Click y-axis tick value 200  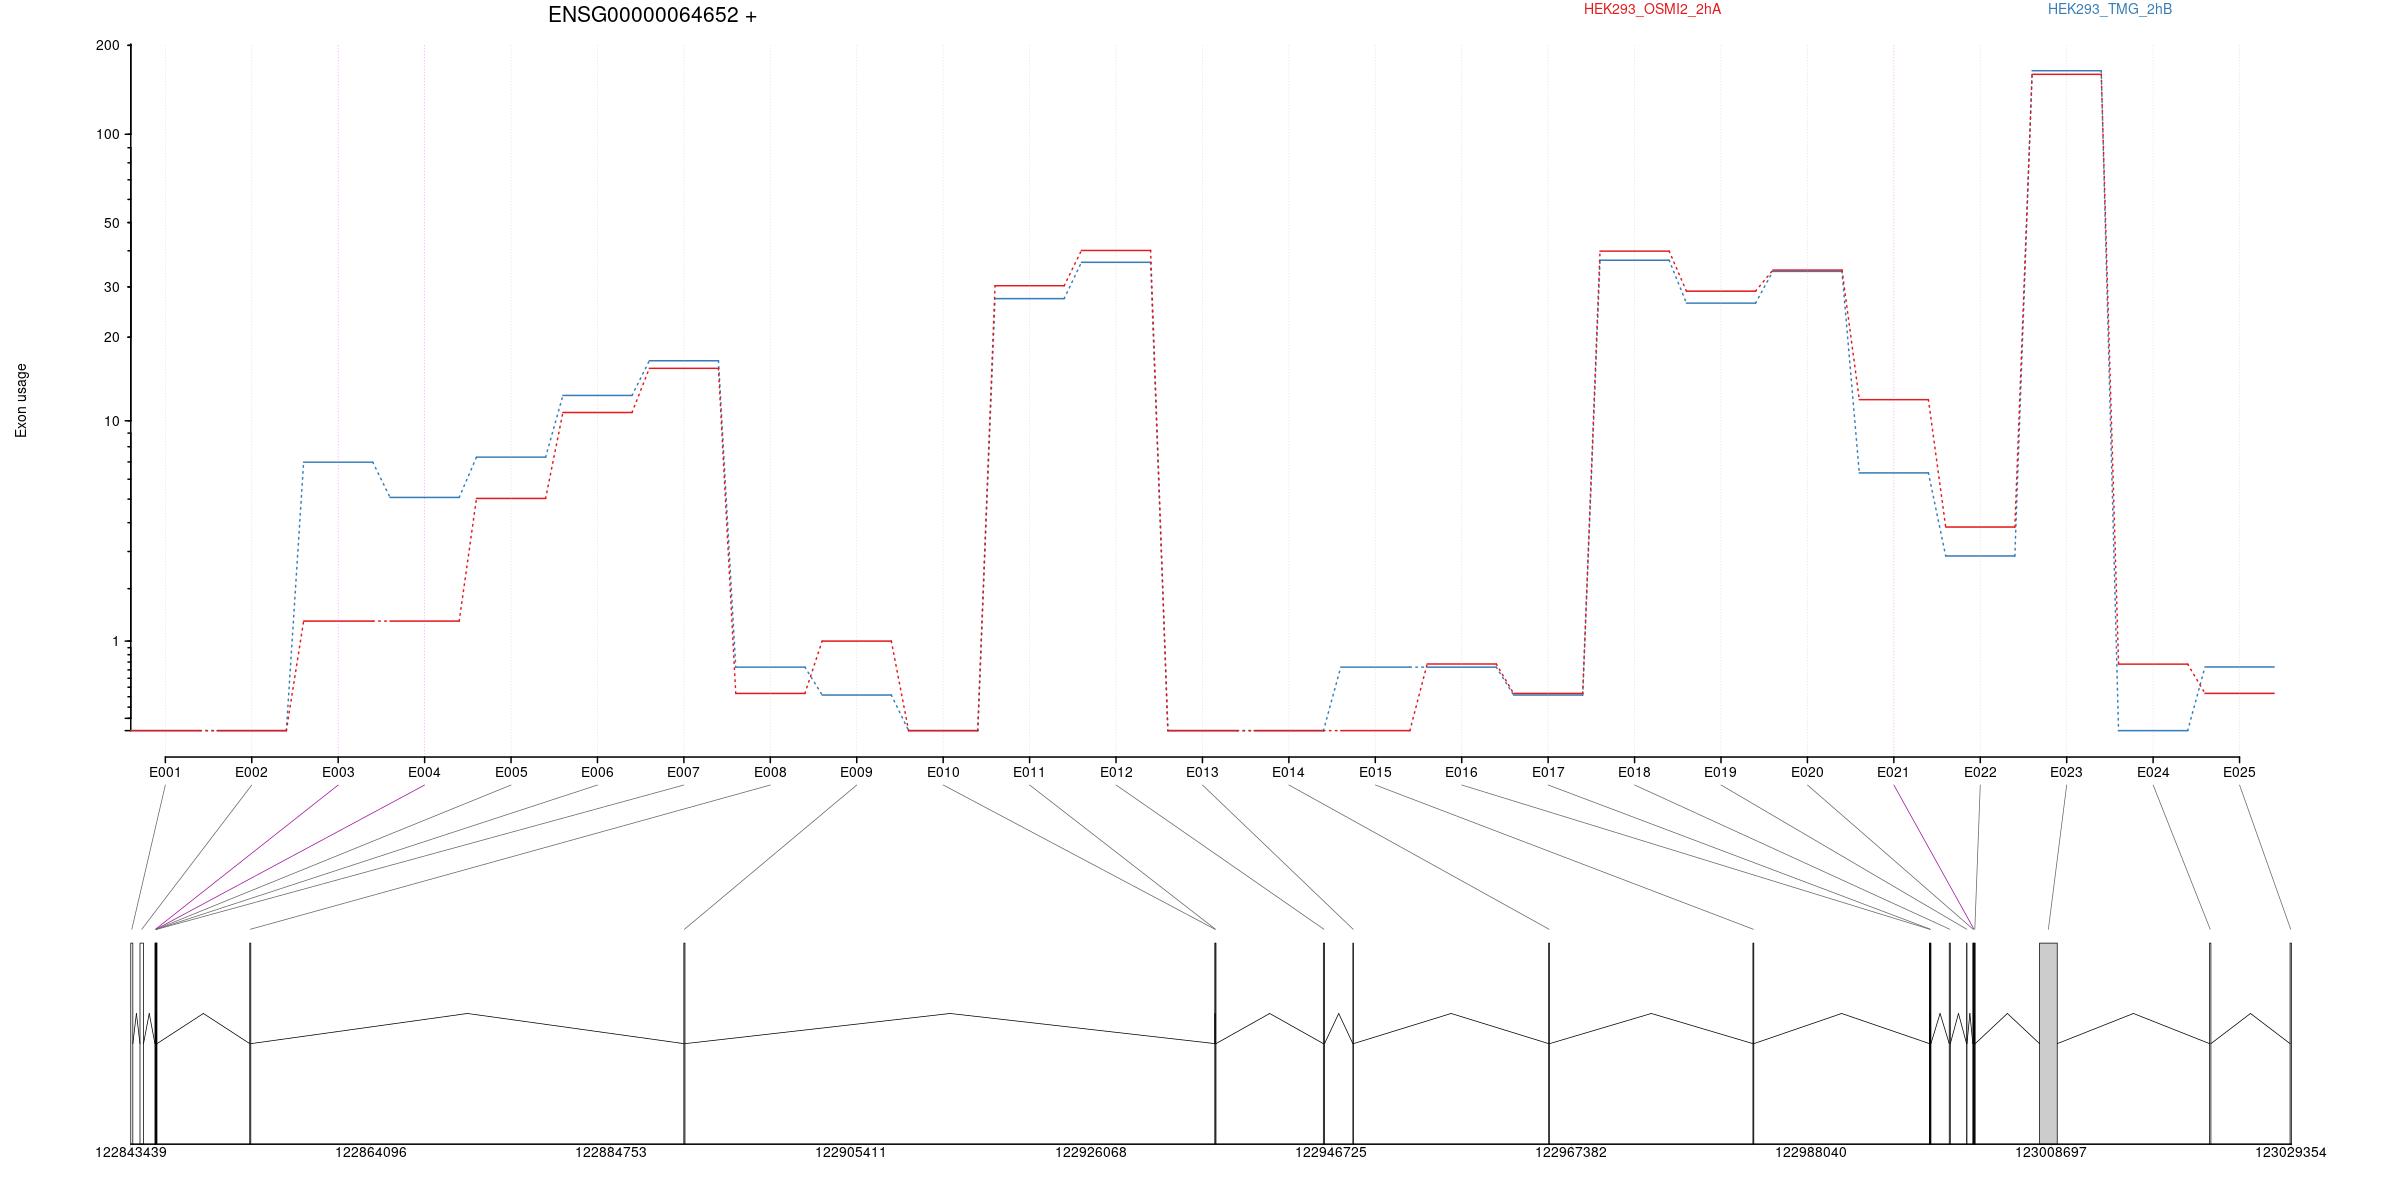pyautogui.click(x=107, y=46)
